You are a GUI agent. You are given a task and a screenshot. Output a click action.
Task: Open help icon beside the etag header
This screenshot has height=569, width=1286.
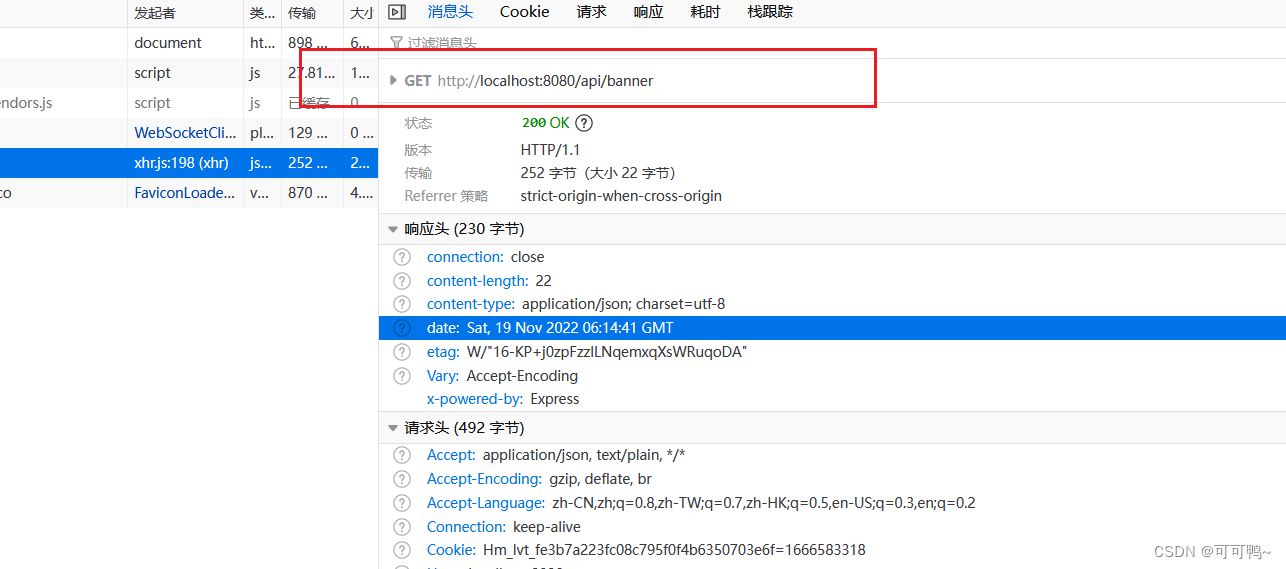402,352
